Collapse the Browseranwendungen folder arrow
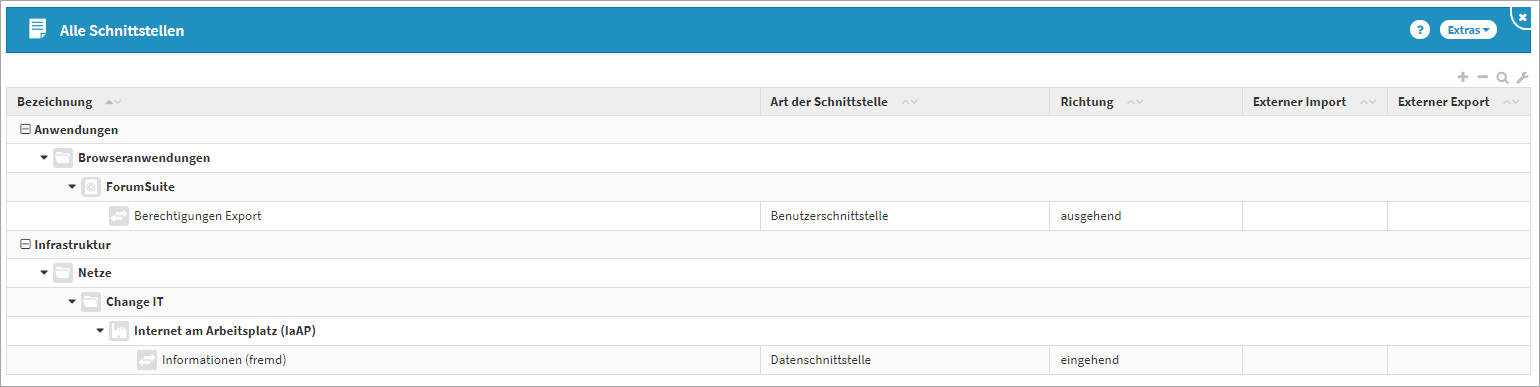Image resolution: width=1540 pixels, height=387 pixels. [44, 158]
